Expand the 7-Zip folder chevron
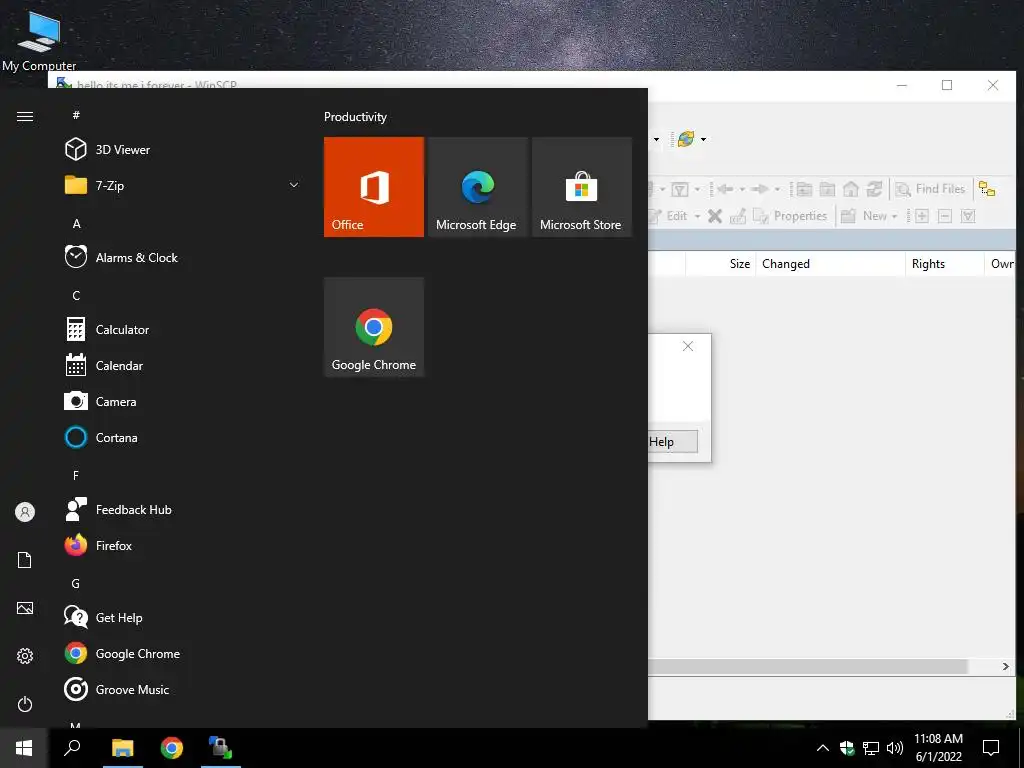Viewport: 1024px width, 768px height. tap(294, 185)
